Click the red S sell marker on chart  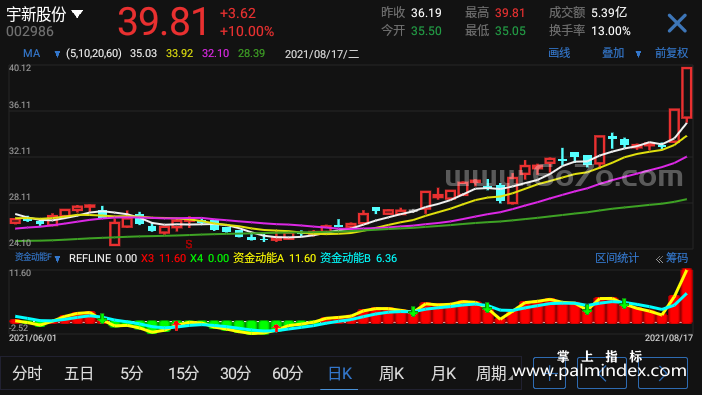(189, 244)
